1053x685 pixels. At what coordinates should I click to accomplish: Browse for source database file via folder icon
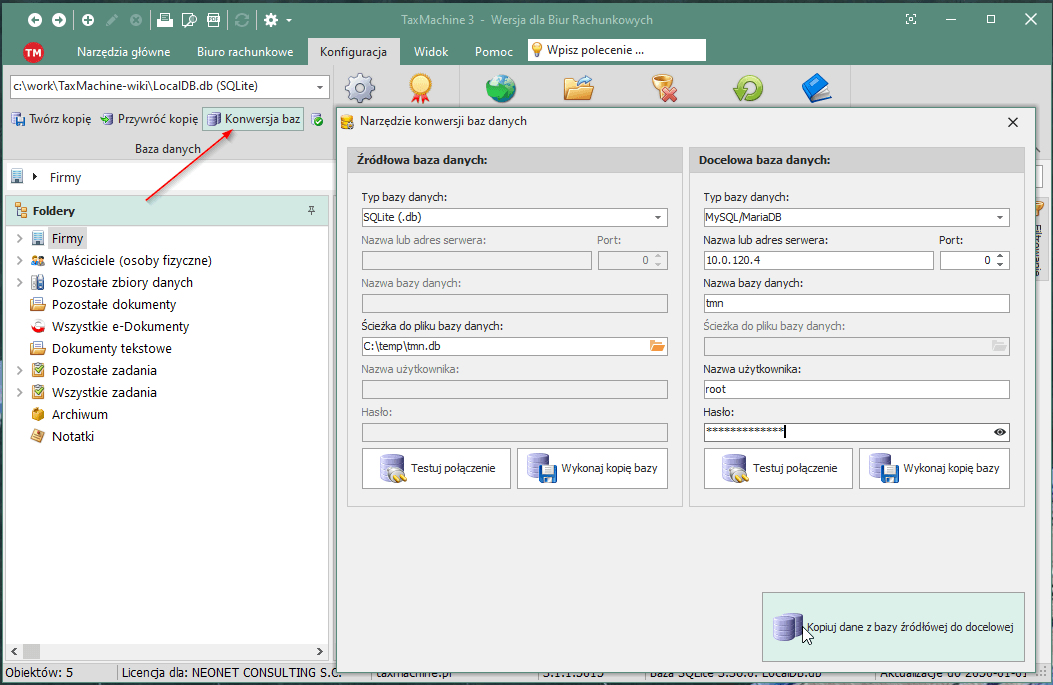coord(657,347)
